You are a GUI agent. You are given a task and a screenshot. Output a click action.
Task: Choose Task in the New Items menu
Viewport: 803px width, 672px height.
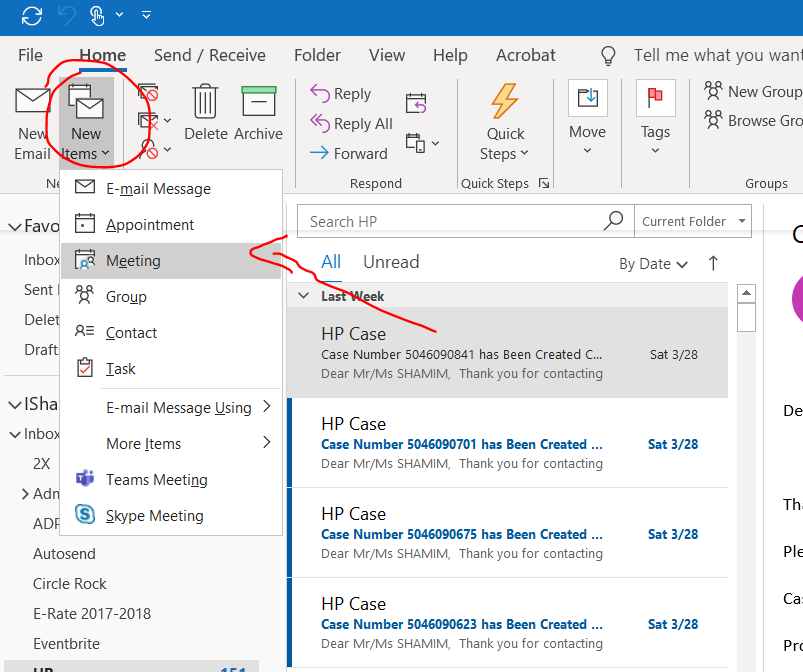pyautogui.click(x=171, y=369)
